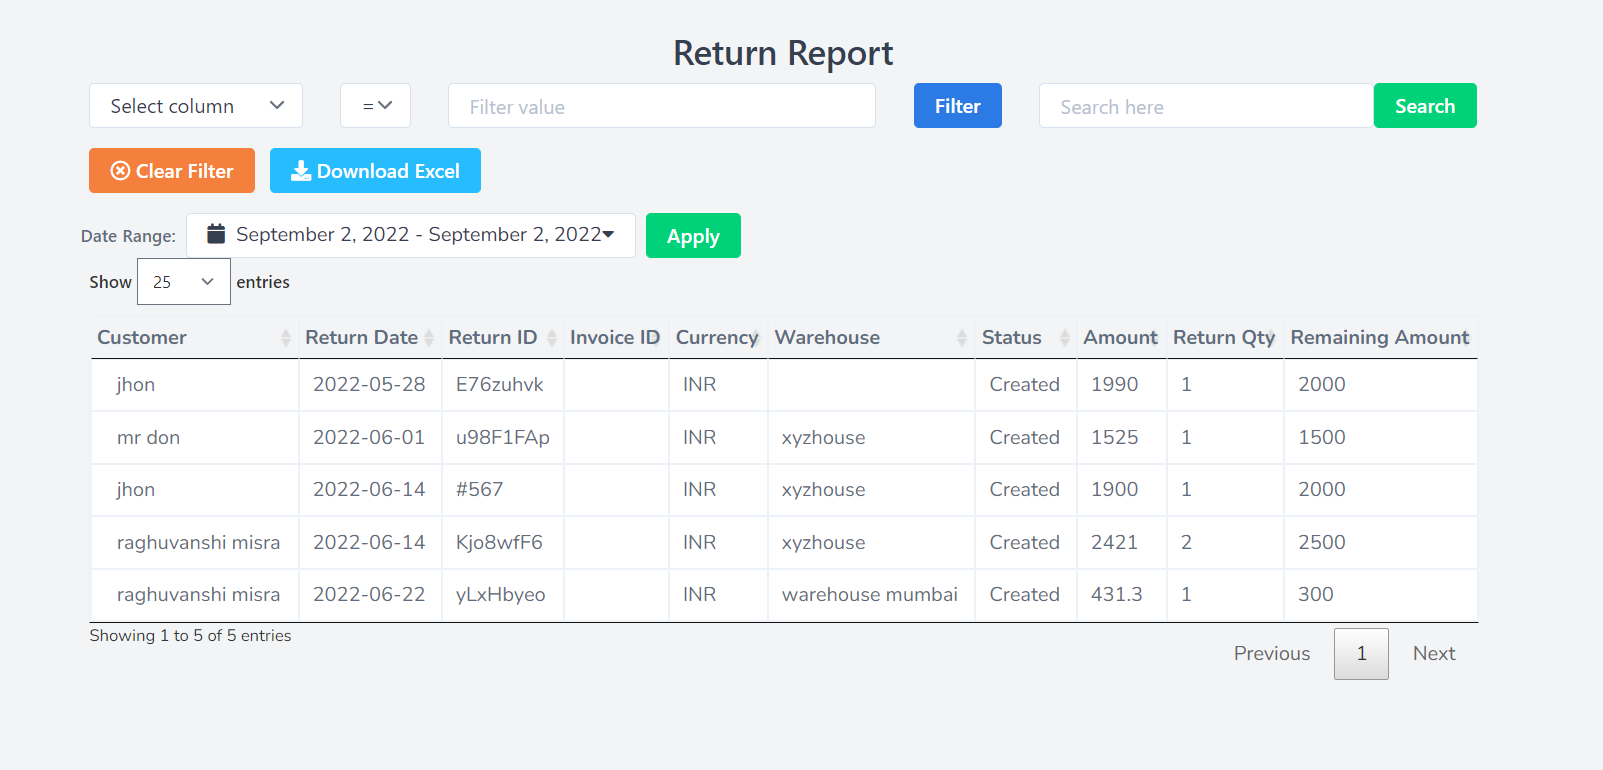Click return date 2022-06-01
1603x770 pixels.
point(369,438)
